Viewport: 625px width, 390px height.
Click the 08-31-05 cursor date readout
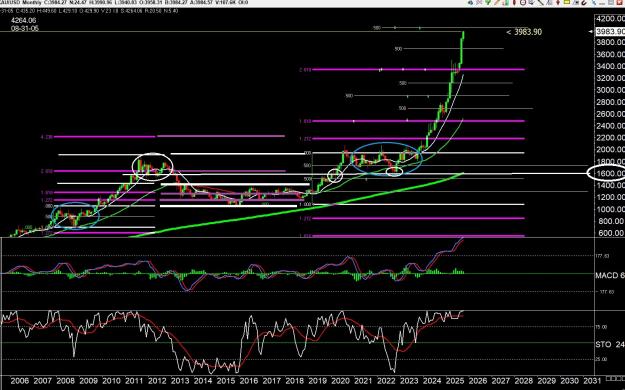click(25, 29)
